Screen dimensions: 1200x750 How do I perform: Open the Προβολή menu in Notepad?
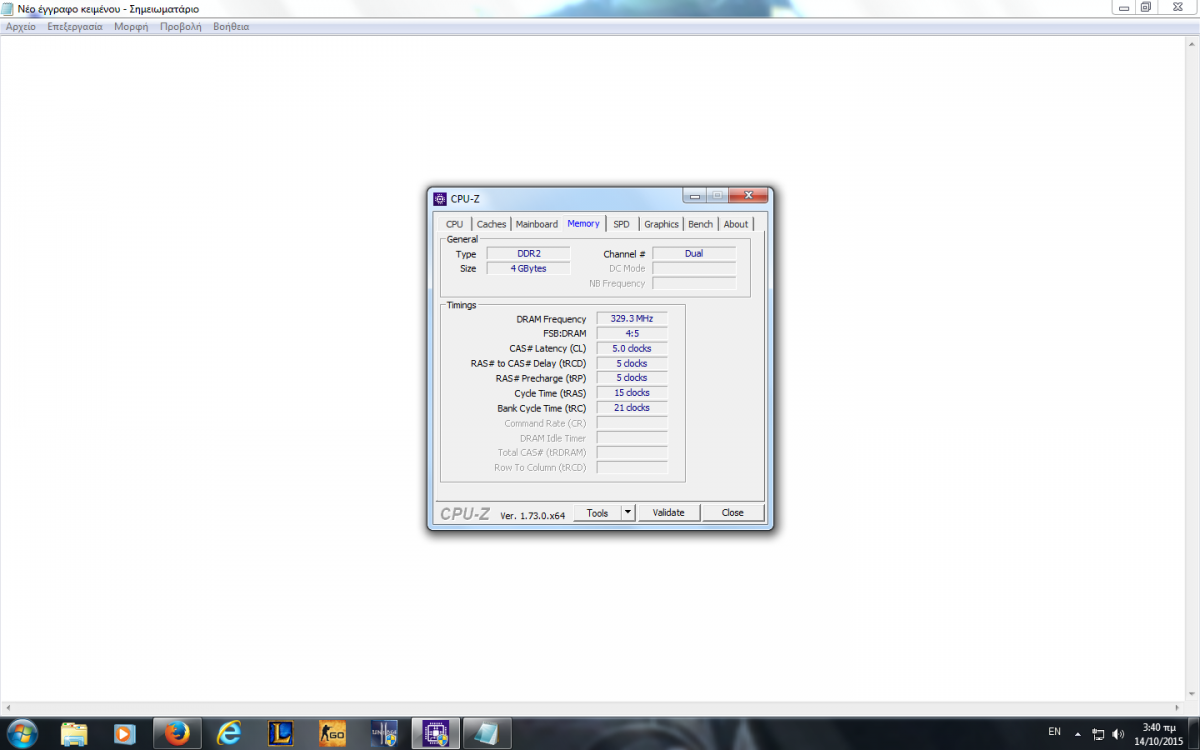click(181, 27)
